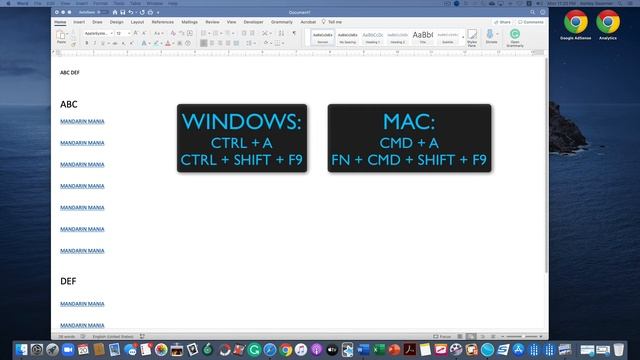
Task: Expand the Customize Quick Access Toolbar arrow
Action: [158, 12]
